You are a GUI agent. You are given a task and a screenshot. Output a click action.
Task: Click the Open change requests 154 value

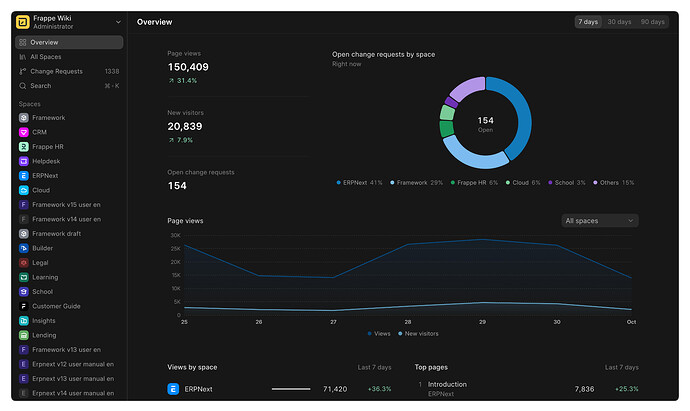(177, 186)
